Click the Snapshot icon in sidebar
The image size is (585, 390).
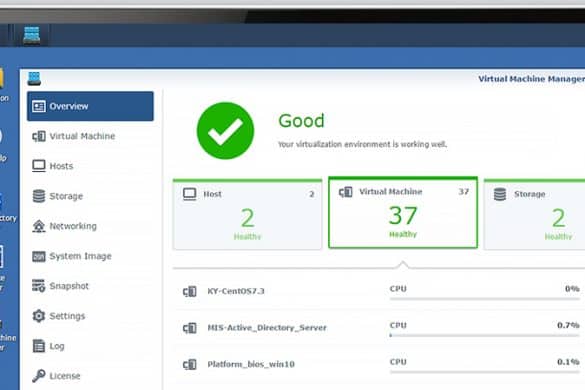(39, 286)
